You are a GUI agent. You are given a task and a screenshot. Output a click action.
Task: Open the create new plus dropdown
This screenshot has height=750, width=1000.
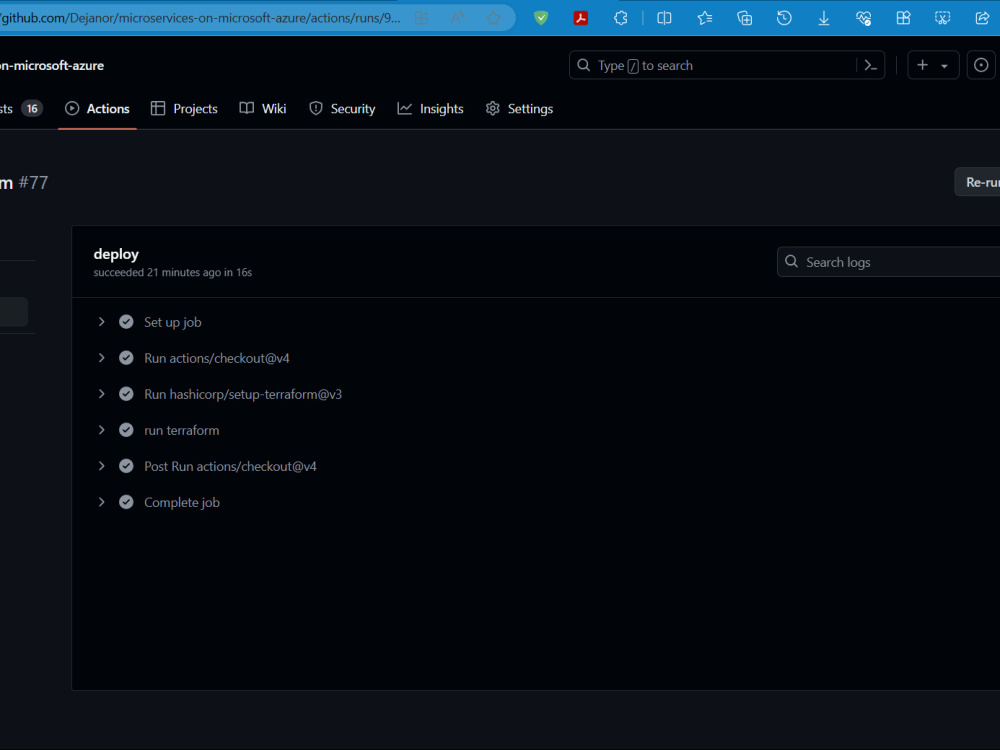(932, 65)
